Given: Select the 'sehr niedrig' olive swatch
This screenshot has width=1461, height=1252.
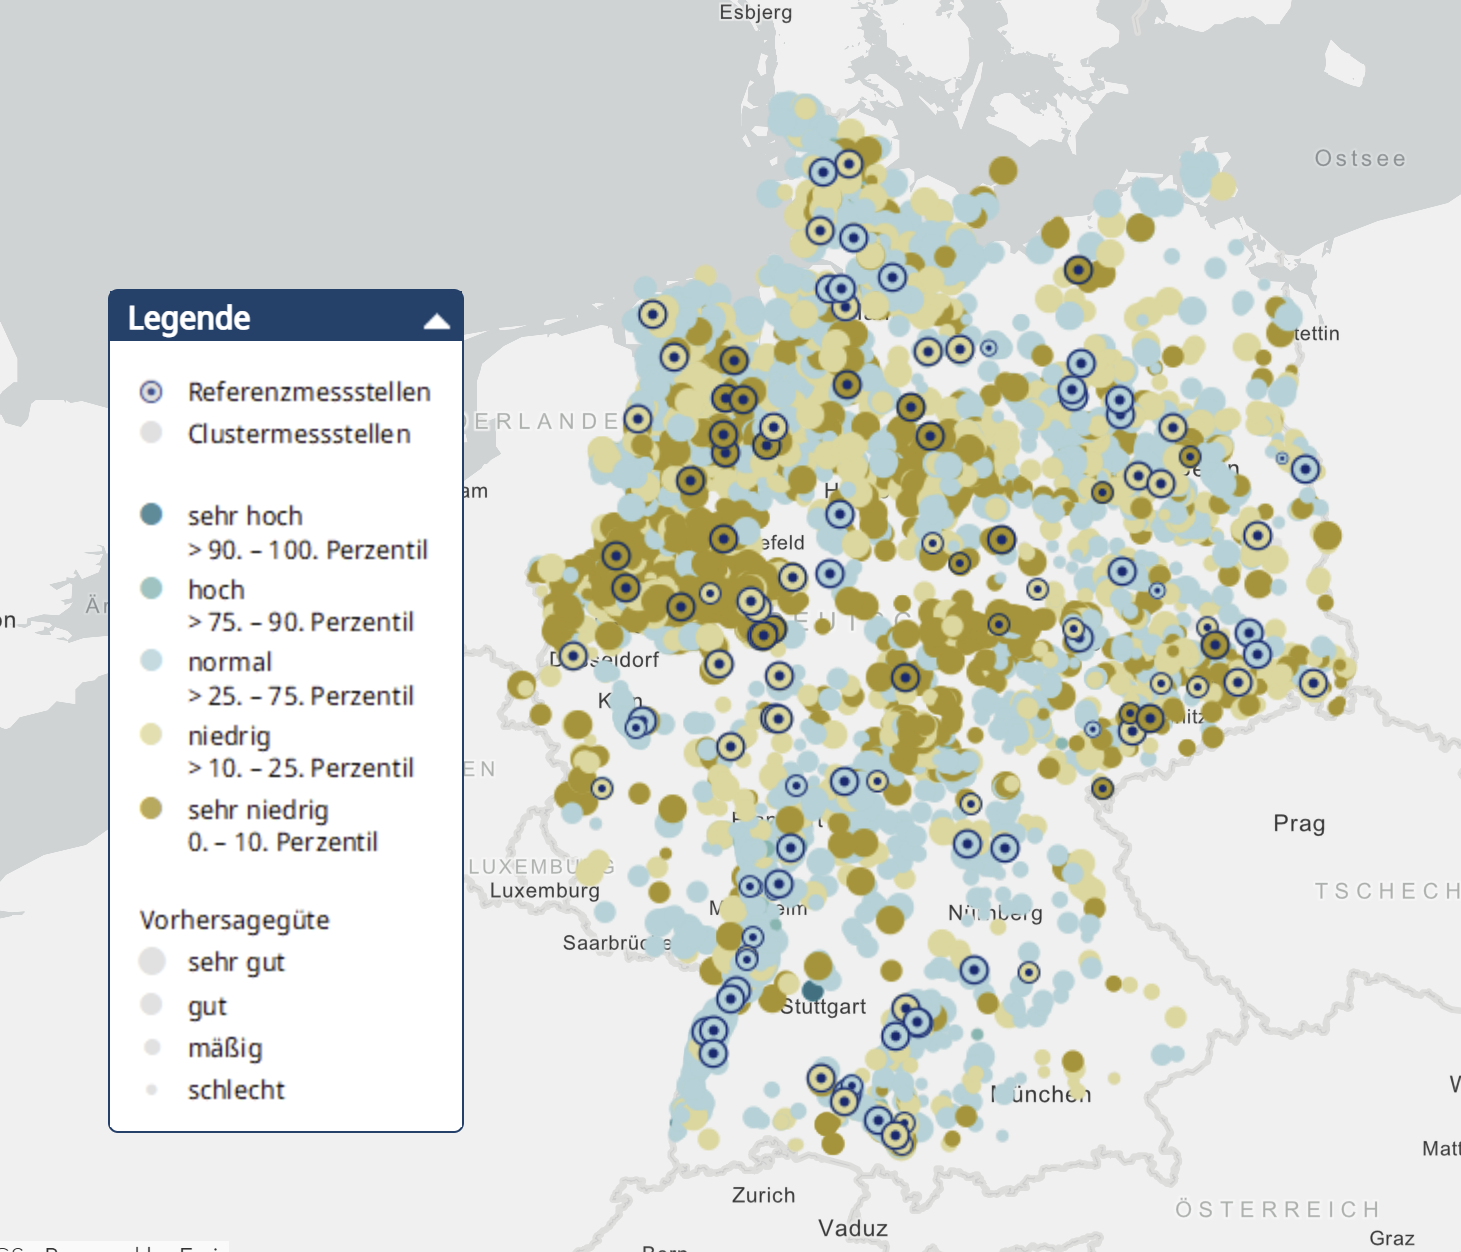Looking at the screenshot, I should (151, 808).
